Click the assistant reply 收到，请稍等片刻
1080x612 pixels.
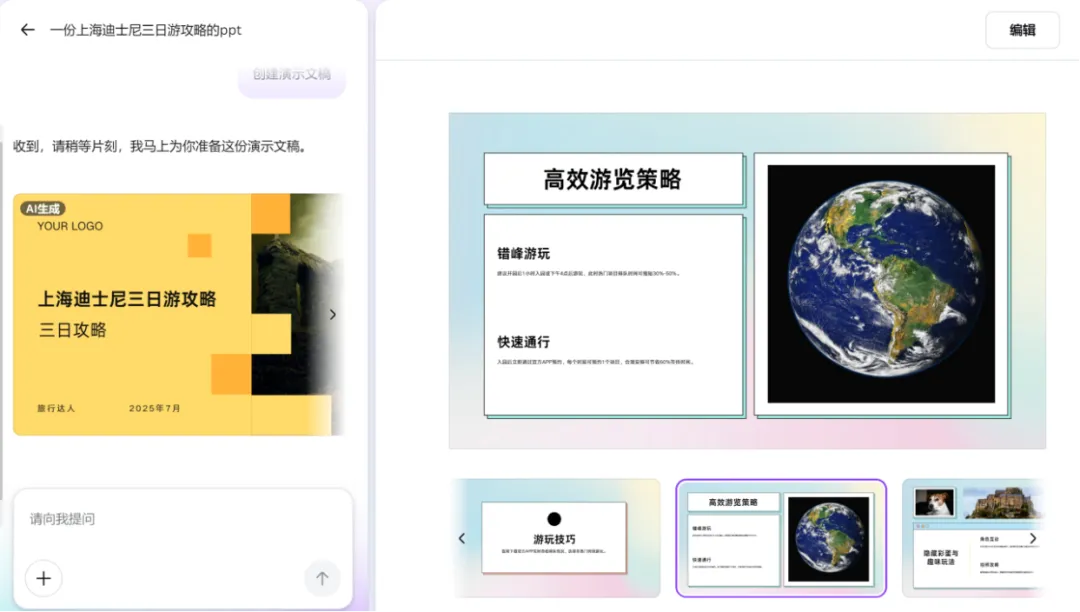[x=160, y=146]
